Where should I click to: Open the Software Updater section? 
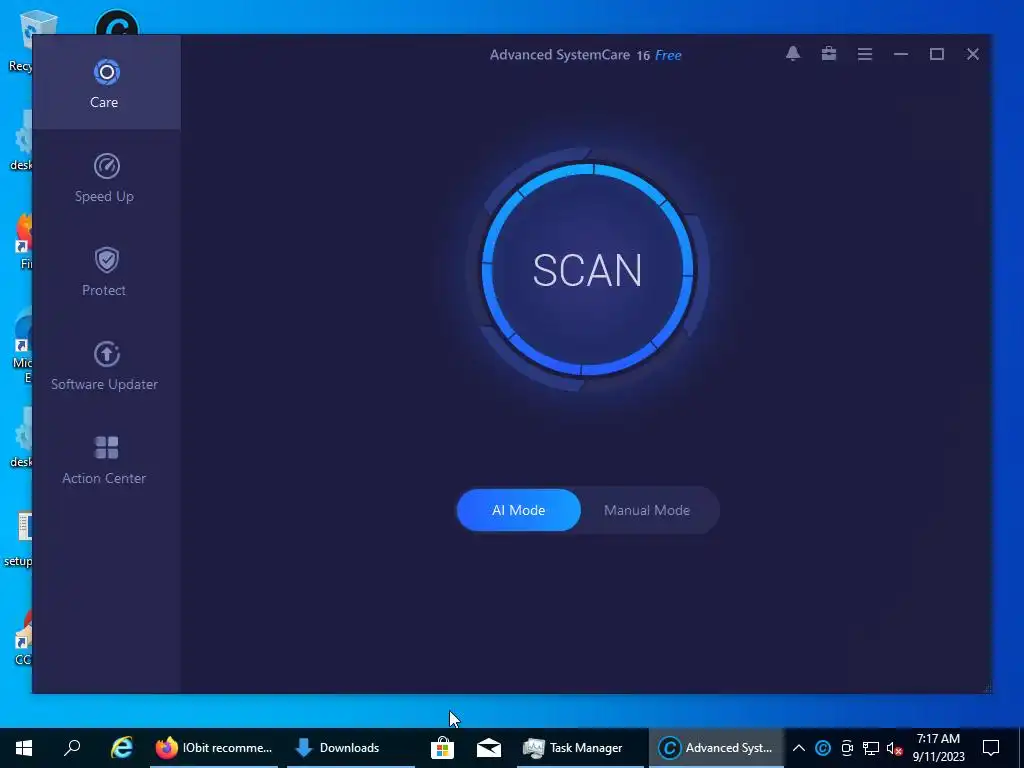pyautogui.click(x=104, y=366)
